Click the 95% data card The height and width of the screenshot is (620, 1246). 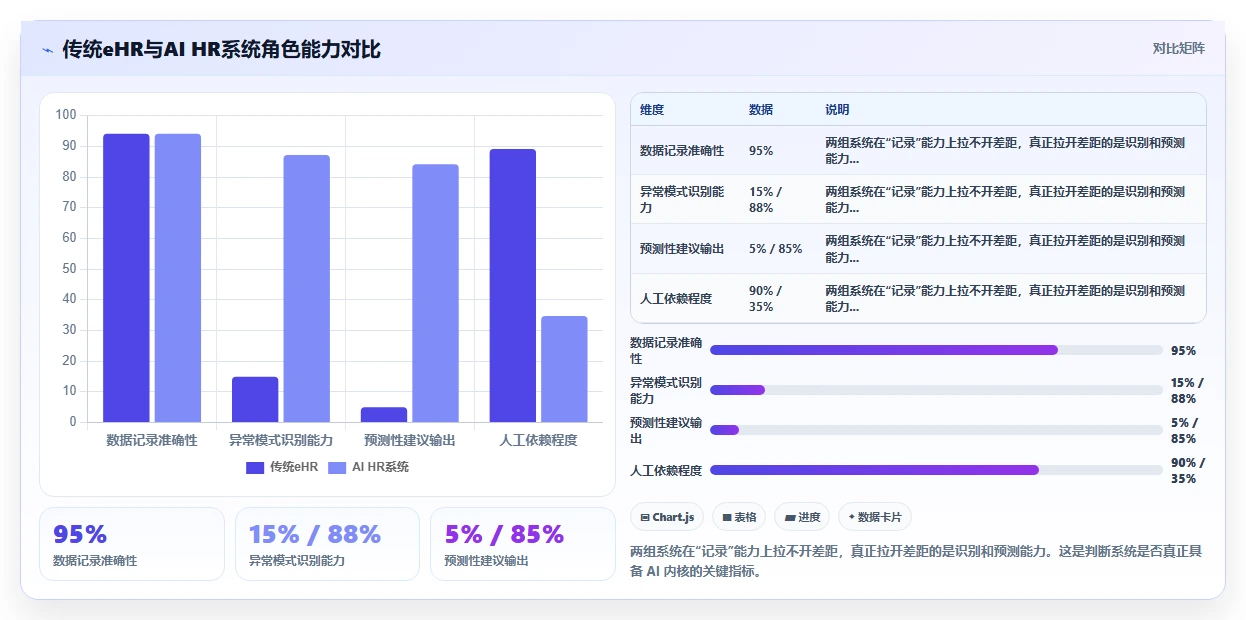pyautogui.click(x=132, y=544)
